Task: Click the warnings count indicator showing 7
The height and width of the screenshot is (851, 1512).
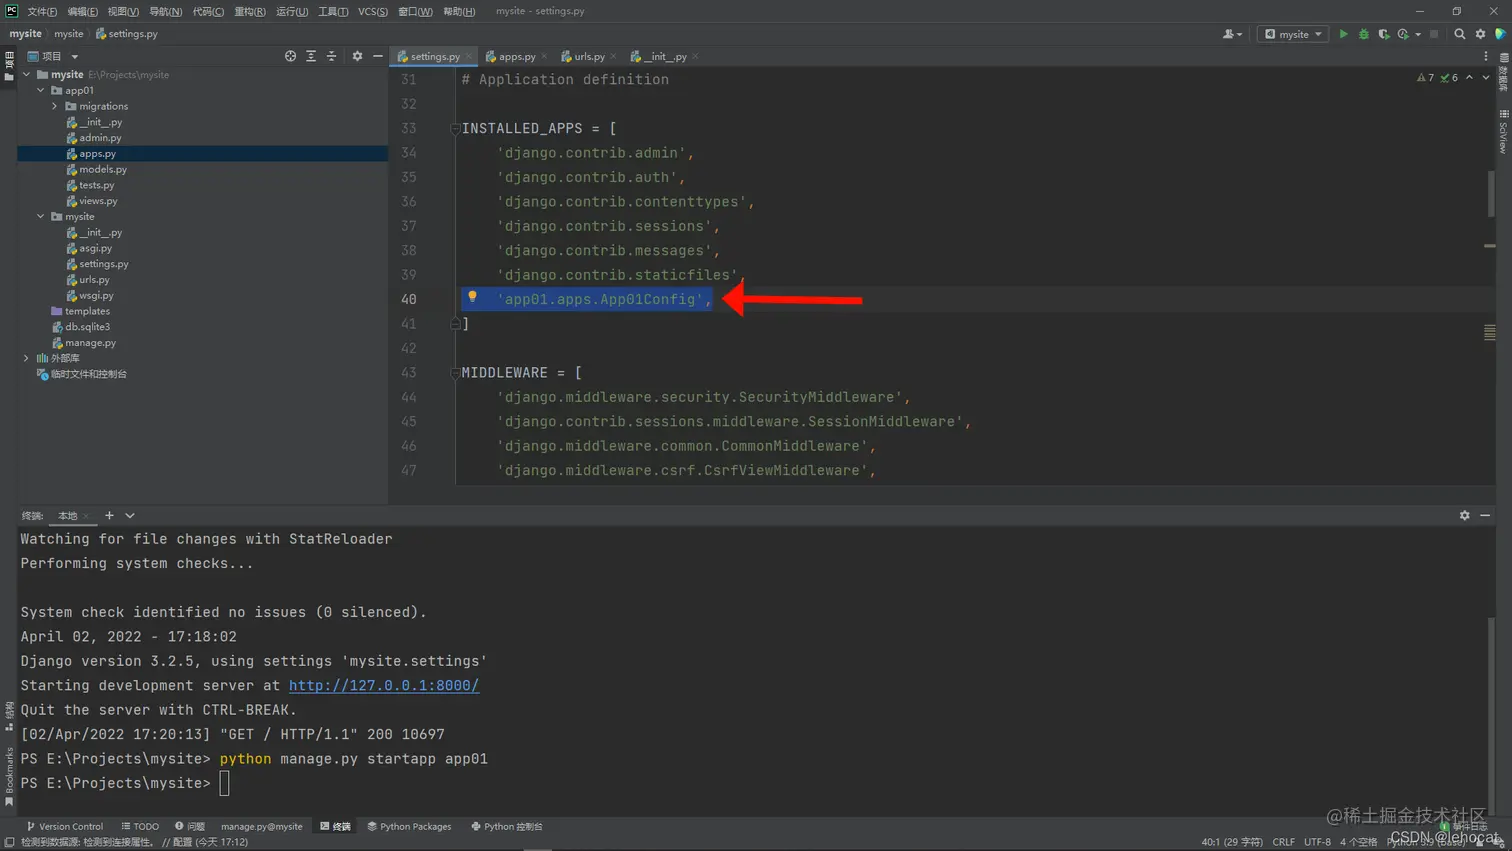Action: pos(1426,78)
